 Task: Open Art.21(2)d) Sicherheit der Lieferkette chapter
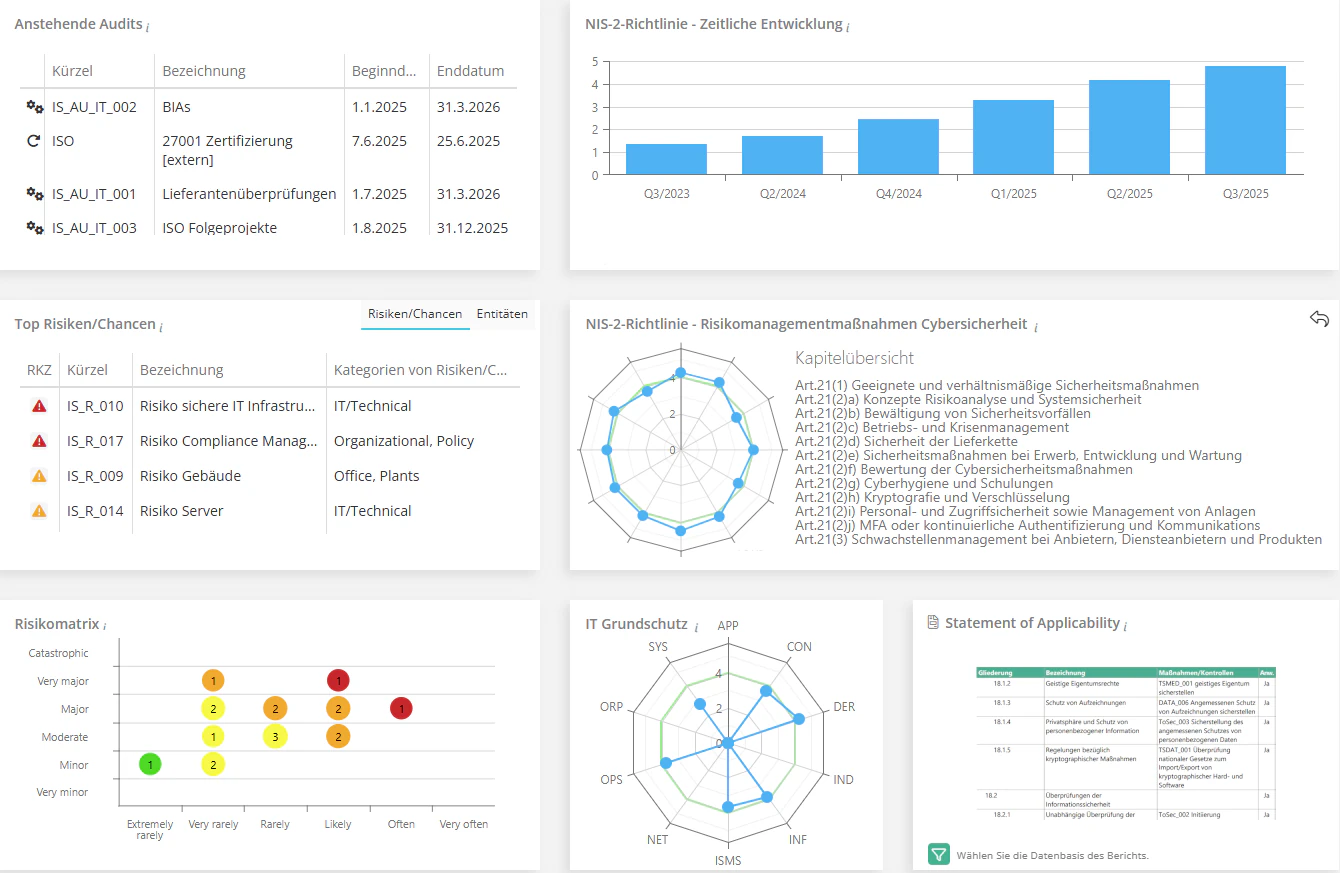(906, 441)
